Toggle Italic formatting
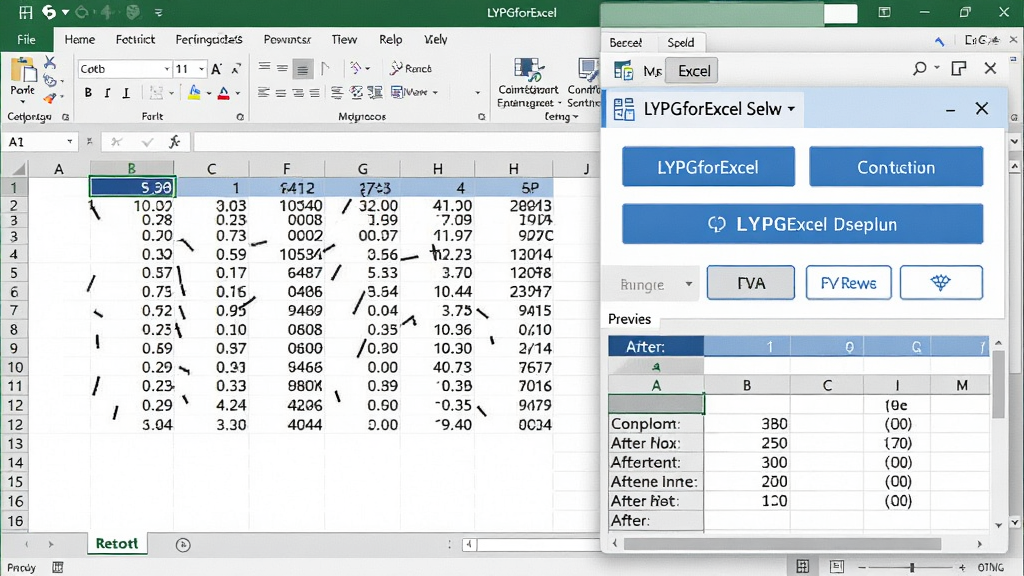Image resolution: width=1024 pixels, height=576 pixels. coord(107,93)
